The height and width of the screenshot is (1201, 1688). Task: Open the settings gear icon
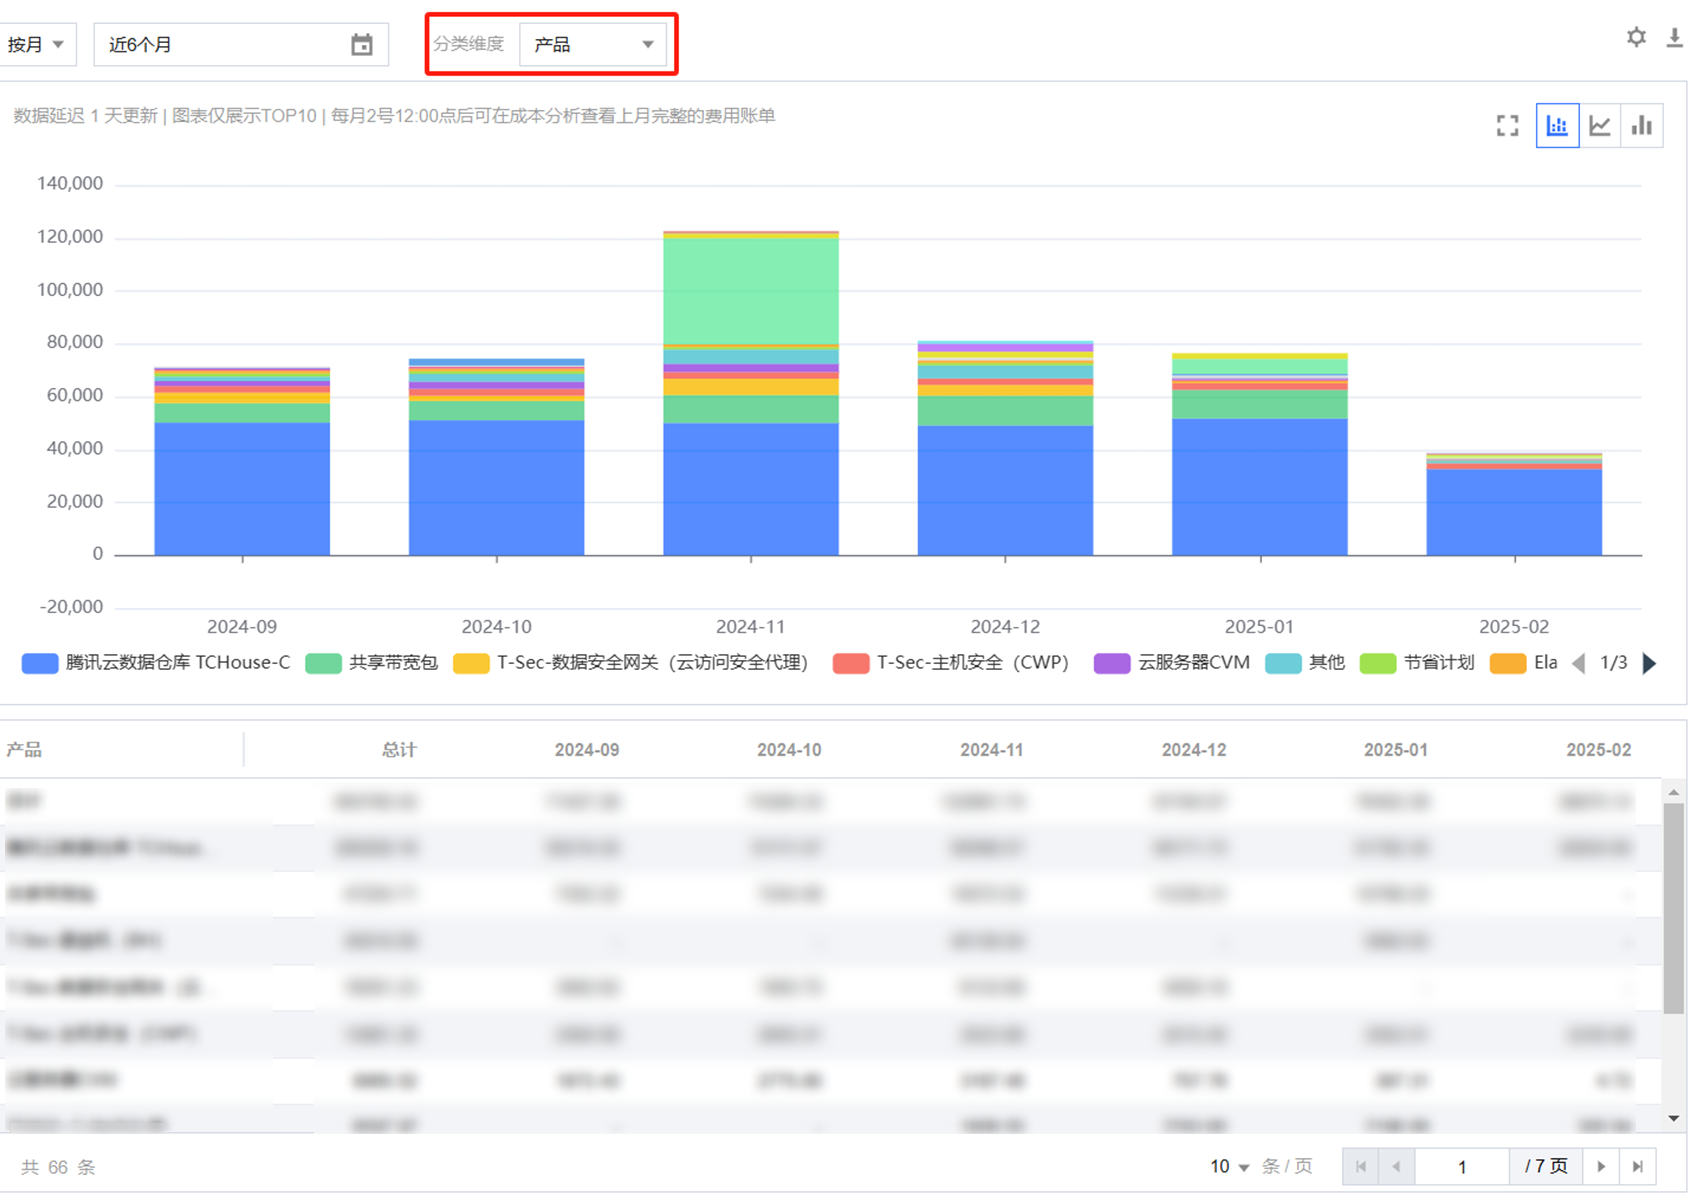pos(1636,38)
